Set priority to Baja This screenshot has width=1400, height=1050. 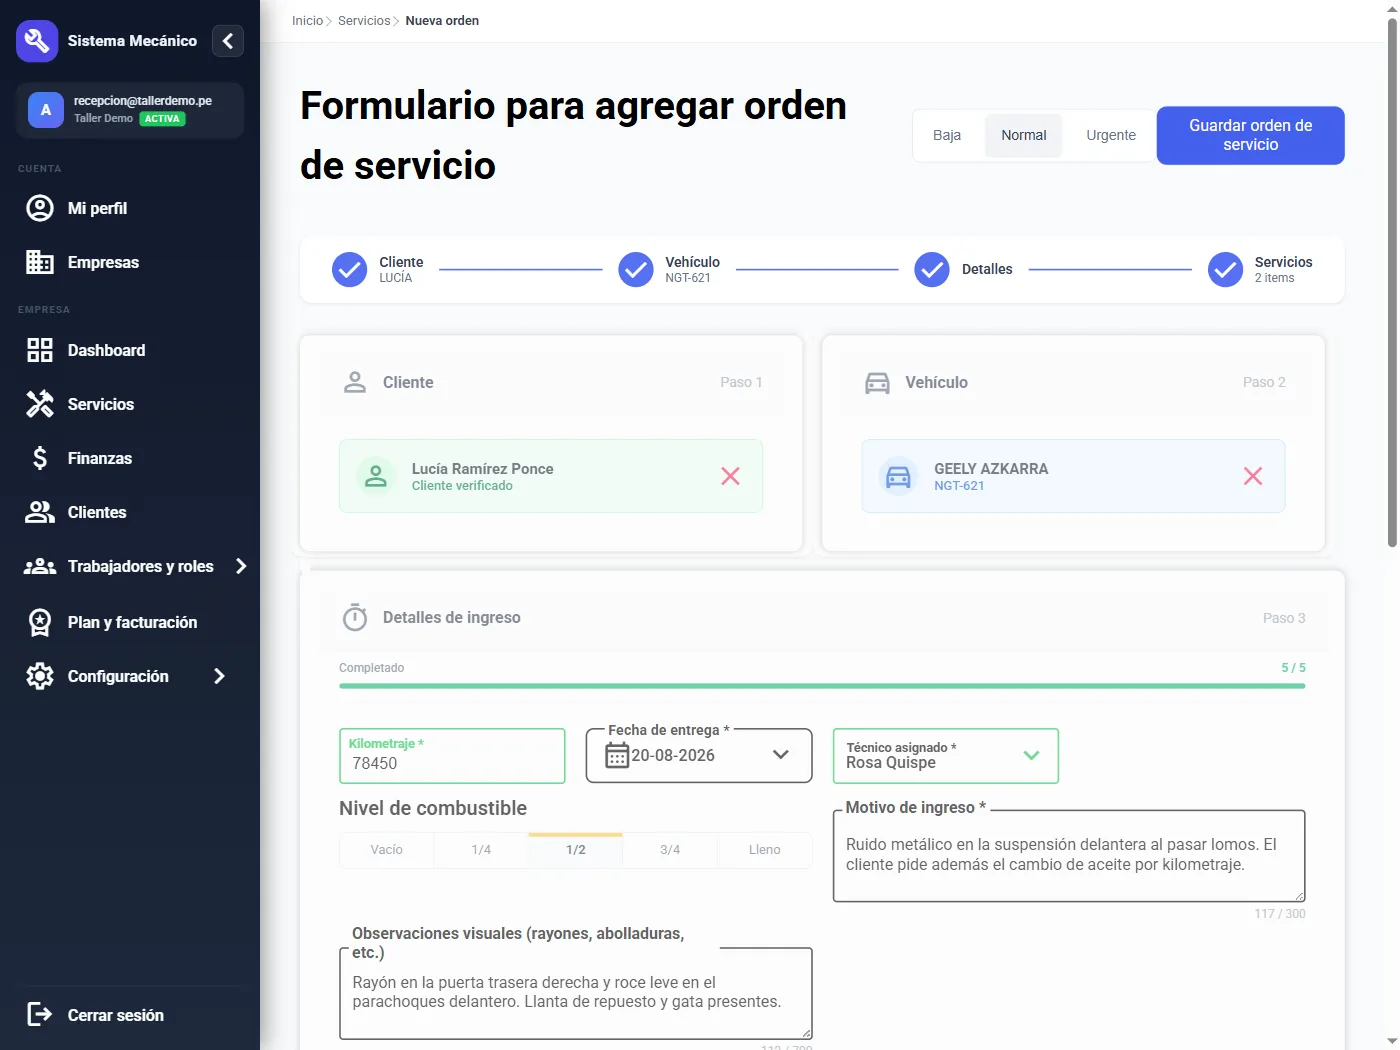click(947, 135)
